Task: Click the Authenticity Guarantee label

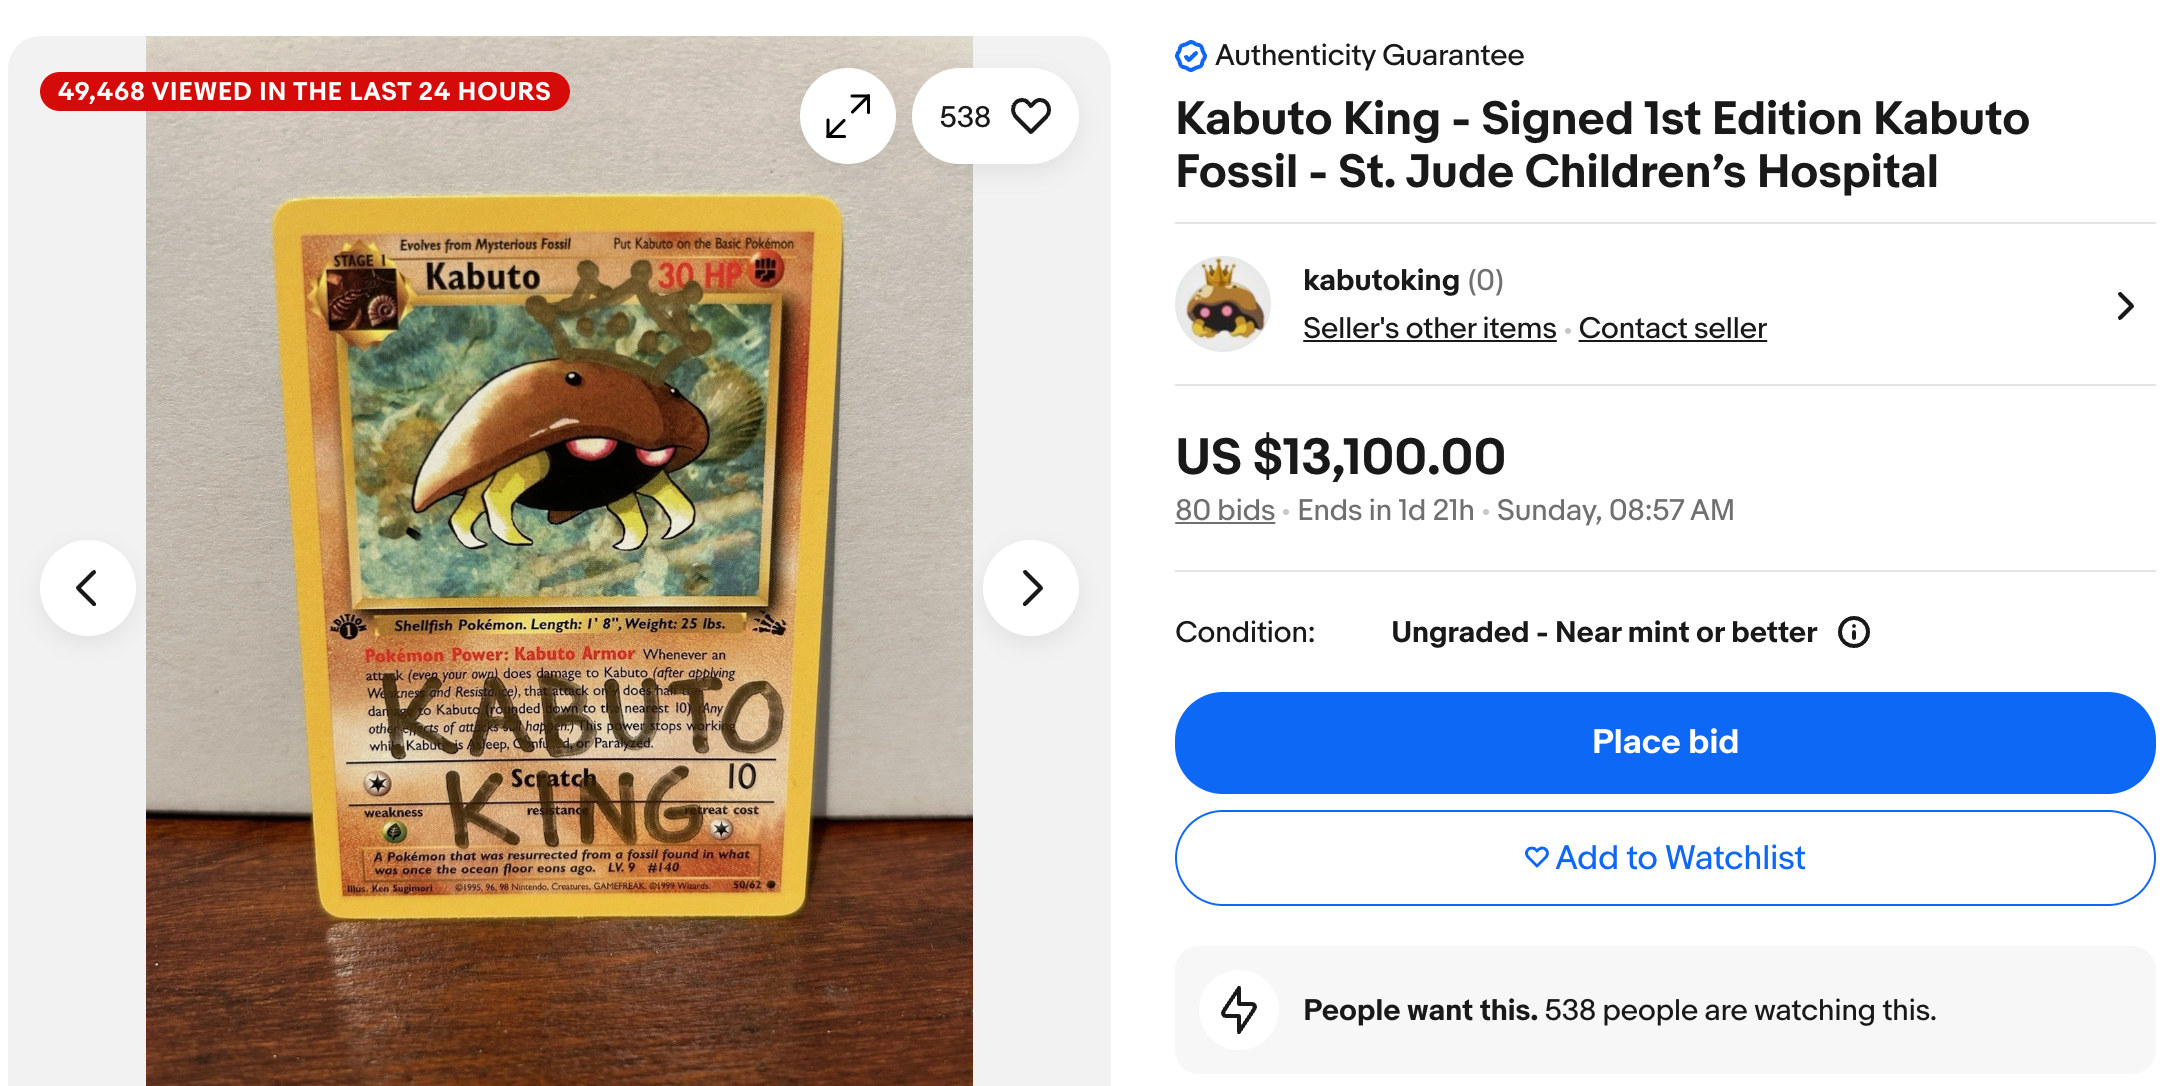Action: 1369,56
